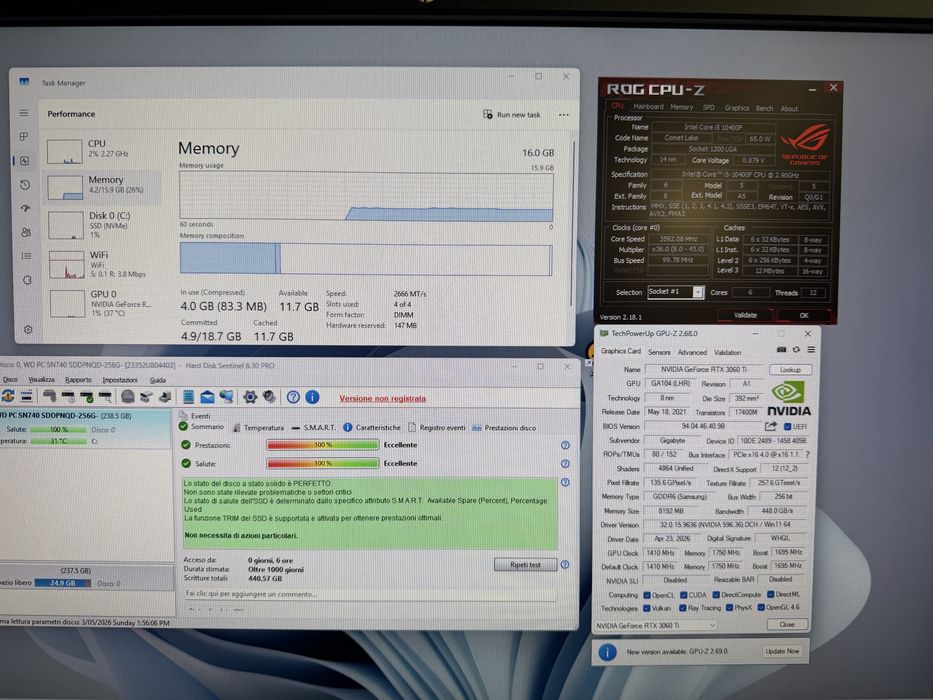Toggle UEFI checkbox in GPU-Z

[787, 427]
